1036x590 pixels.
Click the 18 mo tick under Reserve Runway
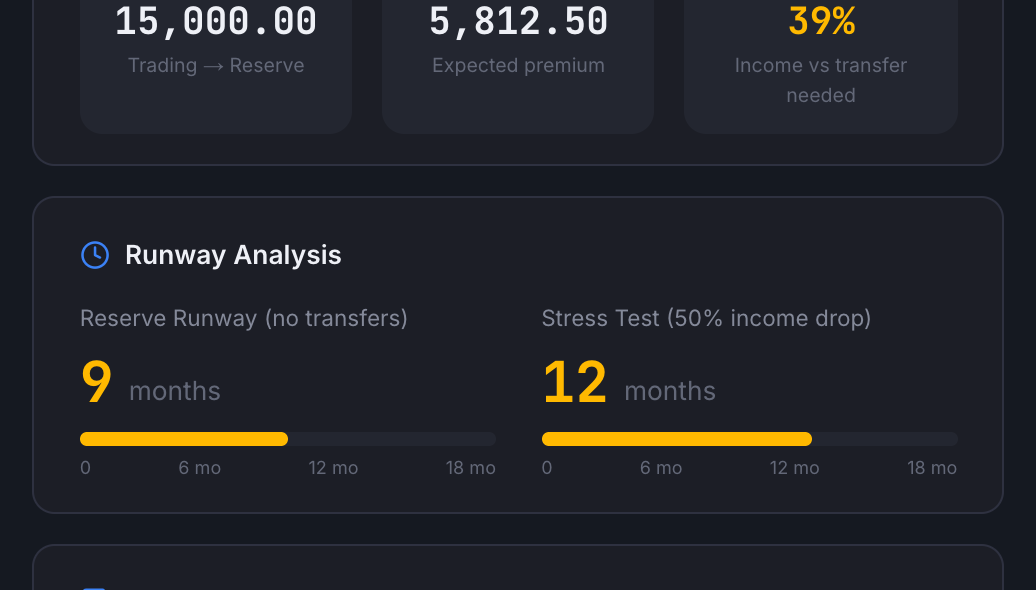(x=471, y=468)
